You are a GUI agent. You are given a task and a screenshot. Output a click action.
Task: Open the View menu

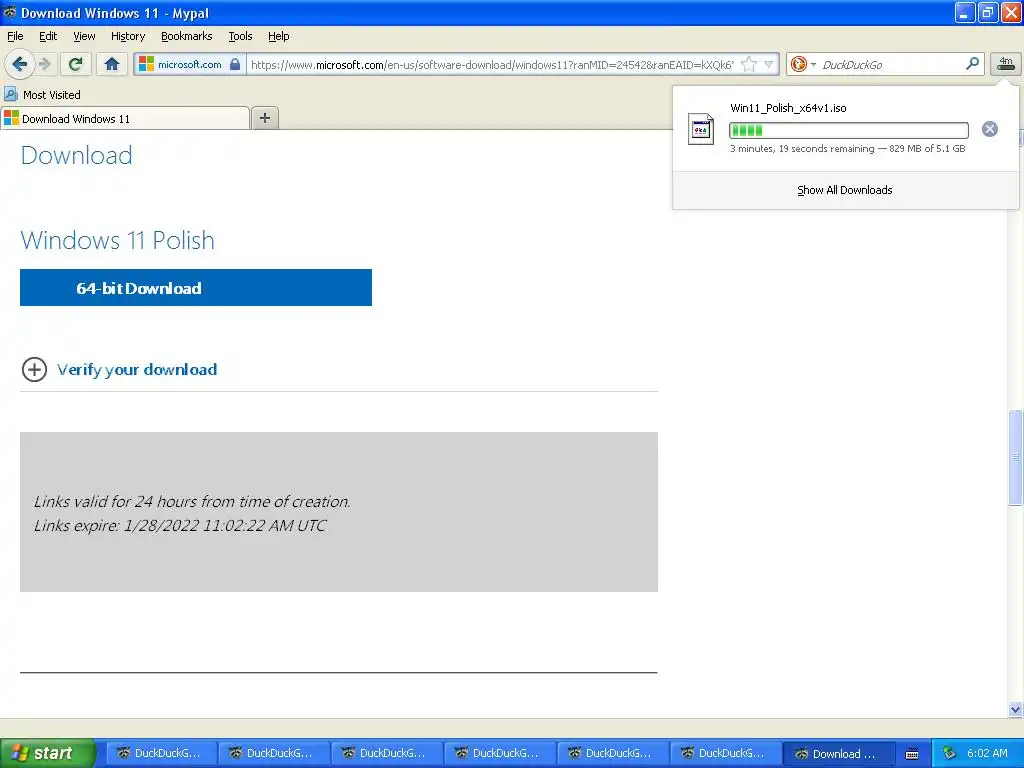pyautogui.click(x=84, y=36)
